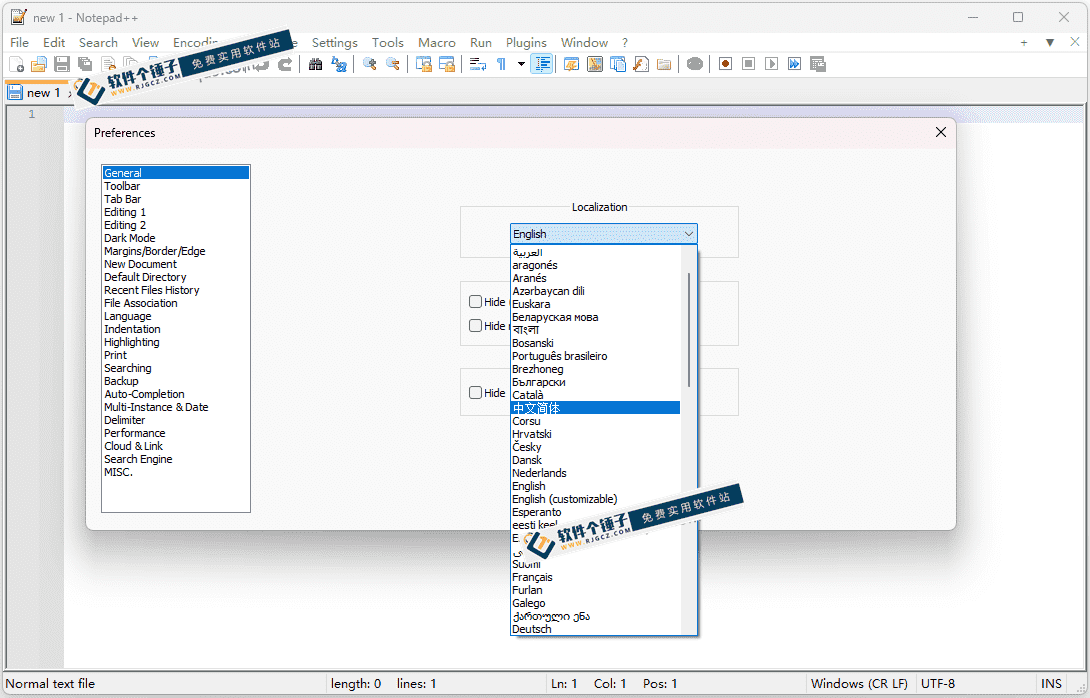Click the Open file toolbar icon
Image resolution: width=1090 pixels, height=698 pixels.
tap(39, 65)
